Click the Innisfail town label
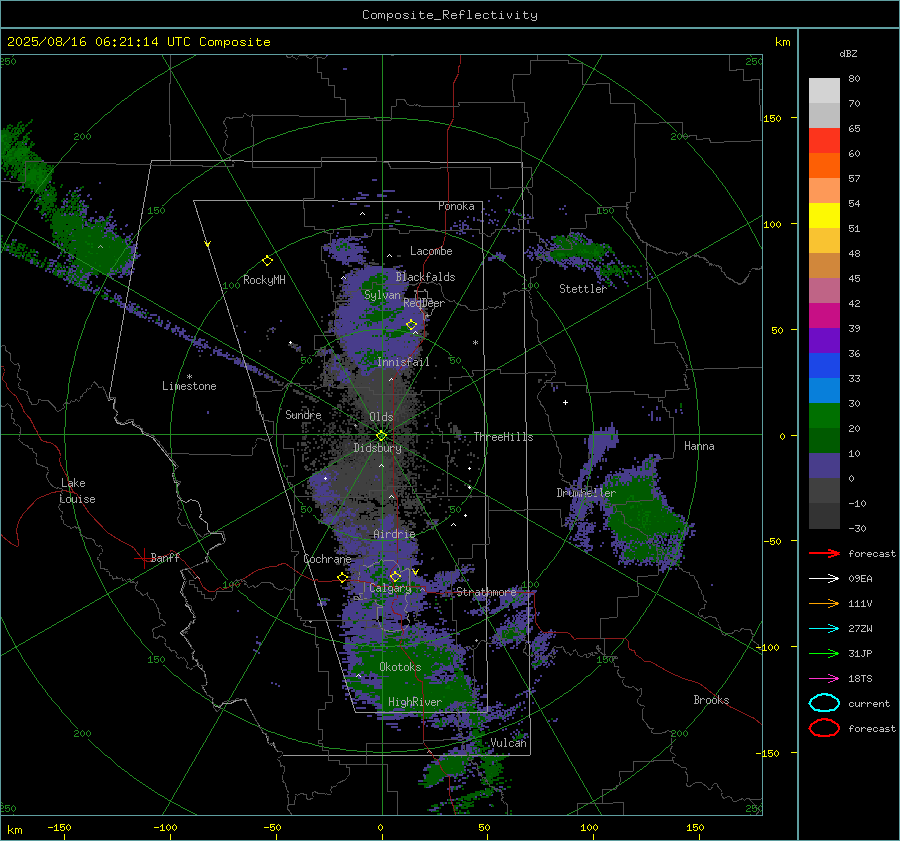 tap(403, 362)
